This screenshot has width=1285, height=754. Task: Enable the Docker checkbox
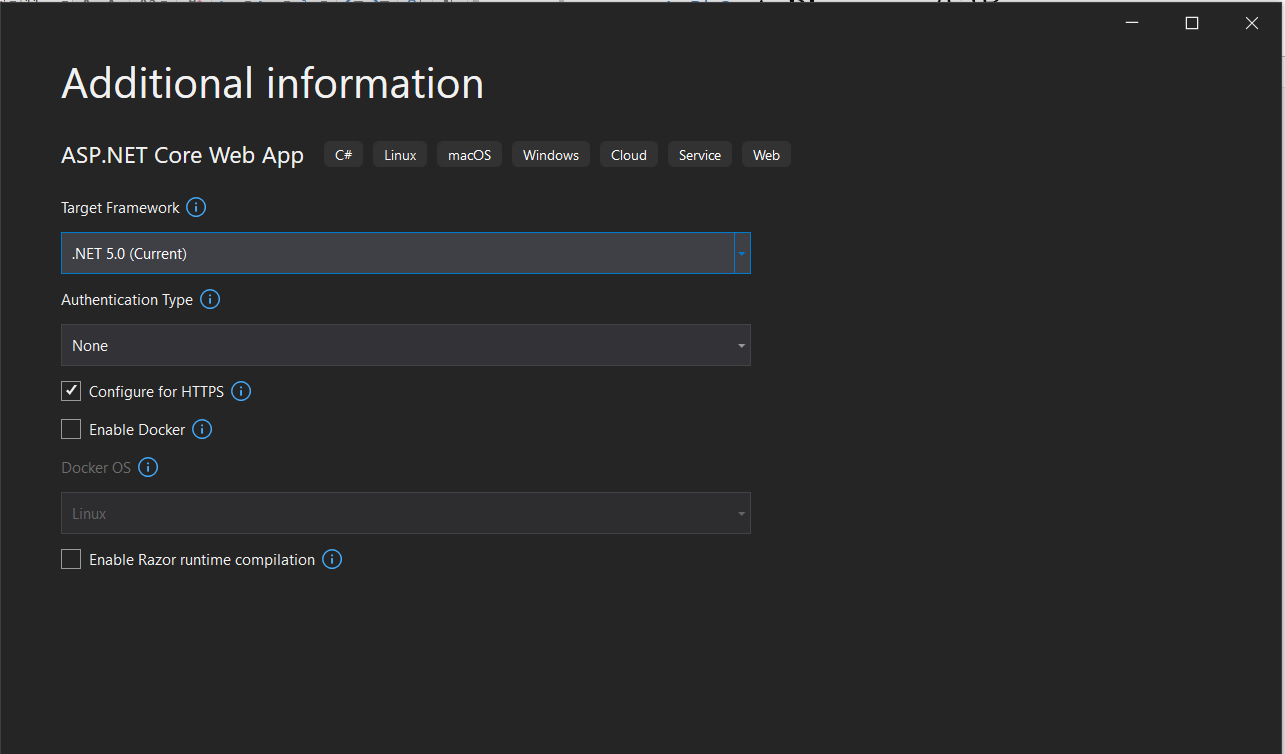pyautogui.click(x=71, y=429)
